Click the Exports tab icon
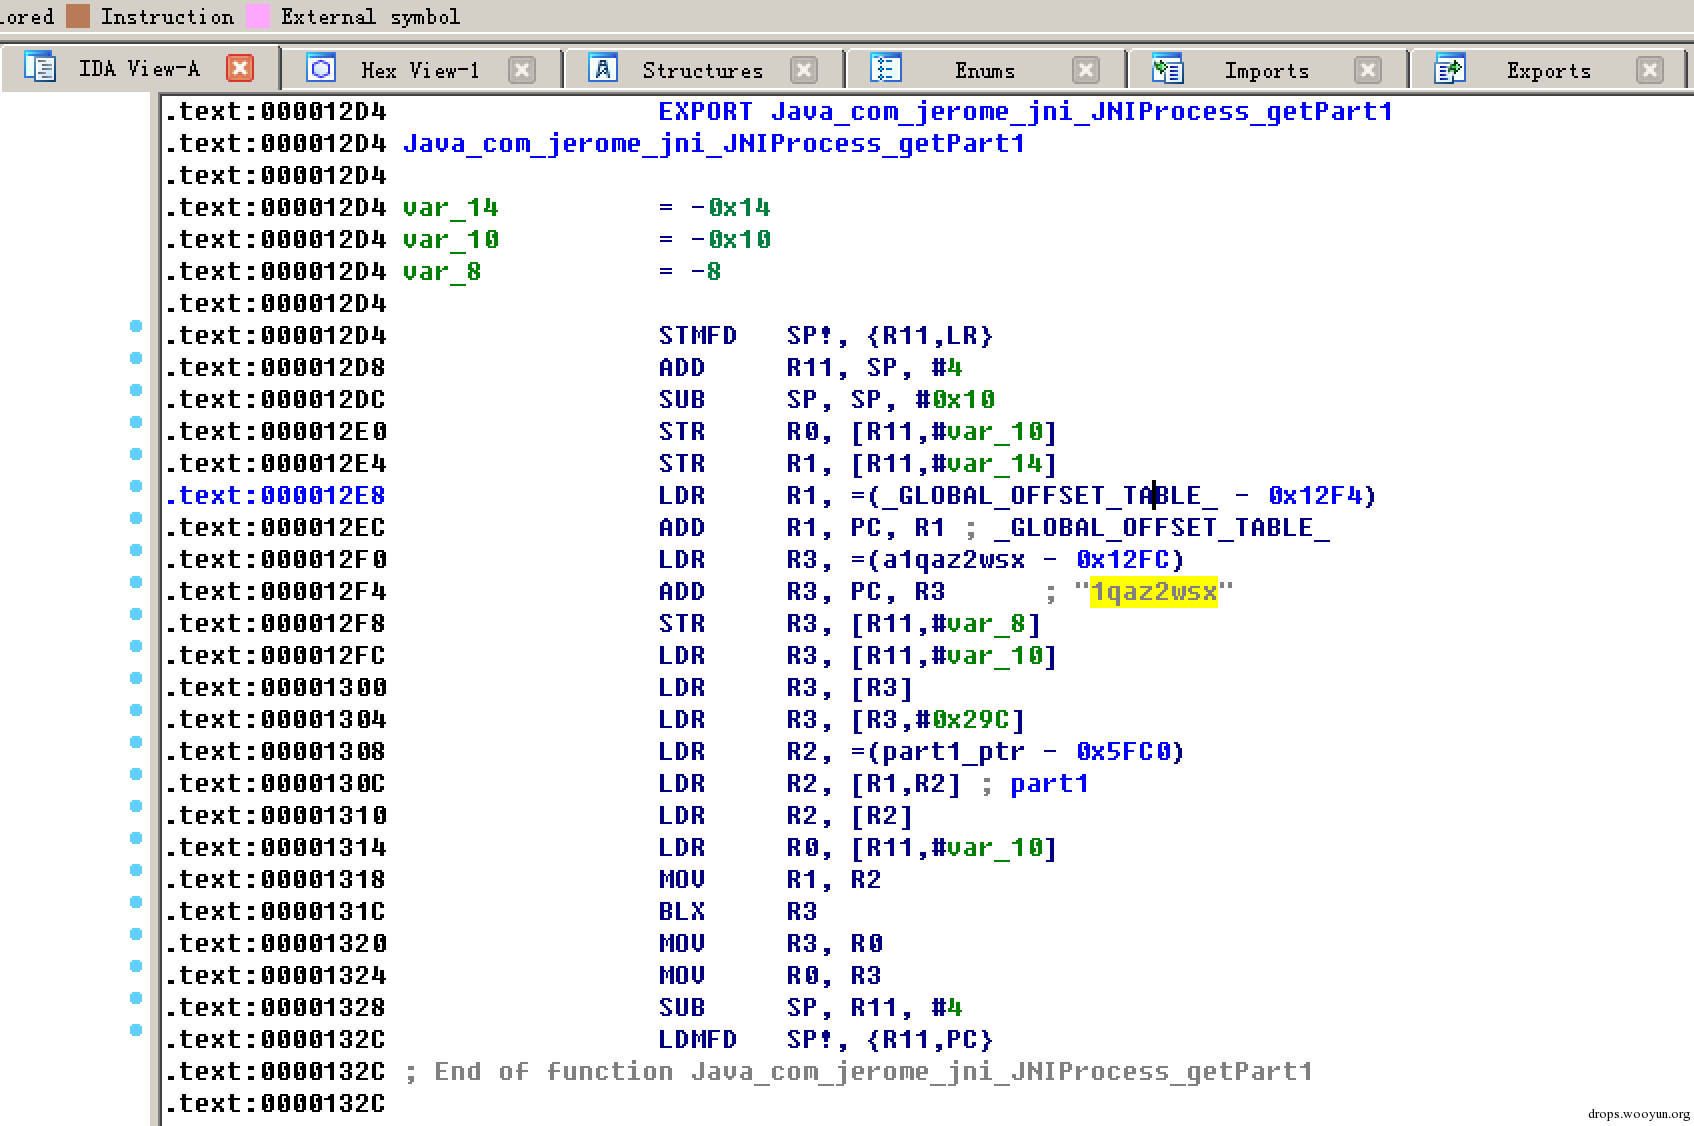This screenshot has width=1694, height=1126. [1449, 69]
